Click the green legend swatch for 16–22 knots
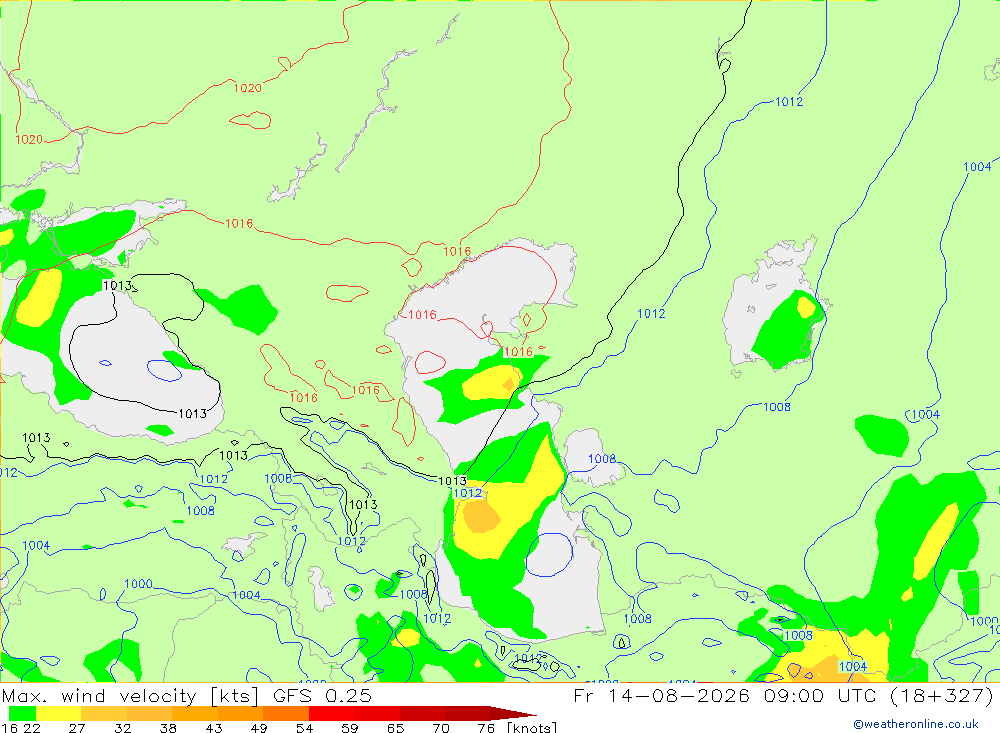 [22, 713]
